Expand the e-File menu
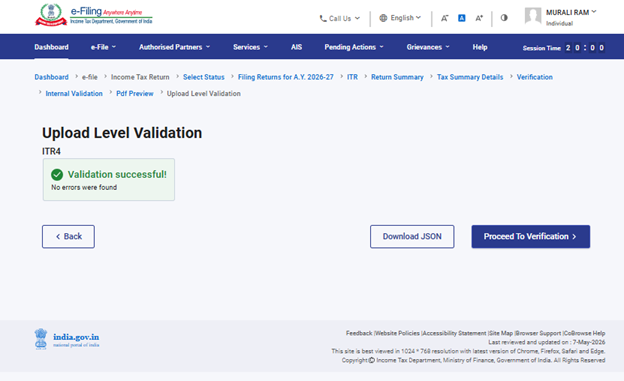The height and width of the screenshot is (381, 624). [x=103, y=47]
